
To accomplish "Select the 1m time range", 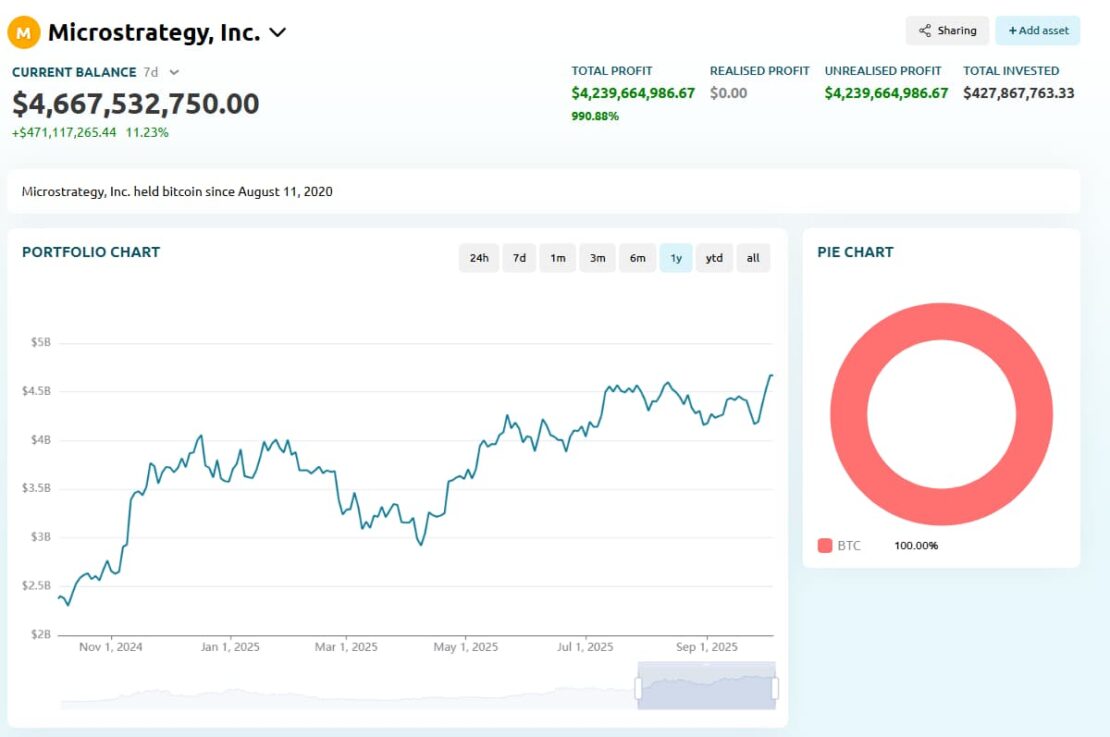I will pyautogui.click(x=557, y=258).
